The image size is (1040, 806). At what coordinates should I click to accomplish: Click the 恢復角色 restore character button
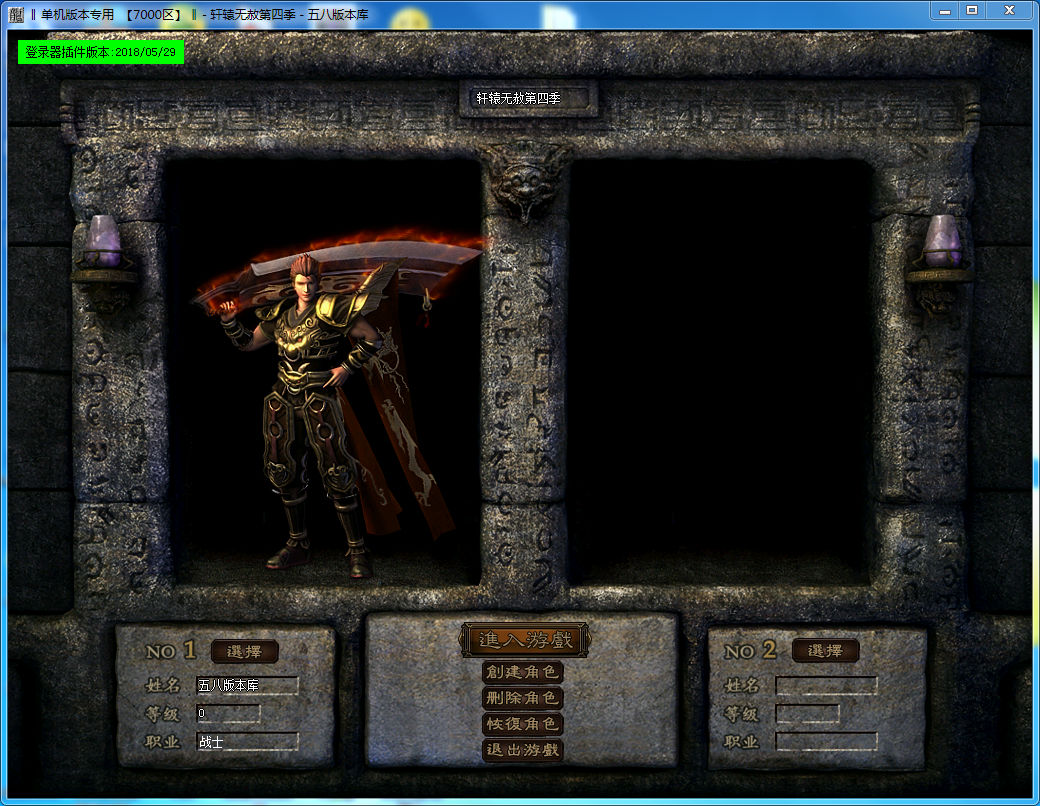[x=523, y=724]
